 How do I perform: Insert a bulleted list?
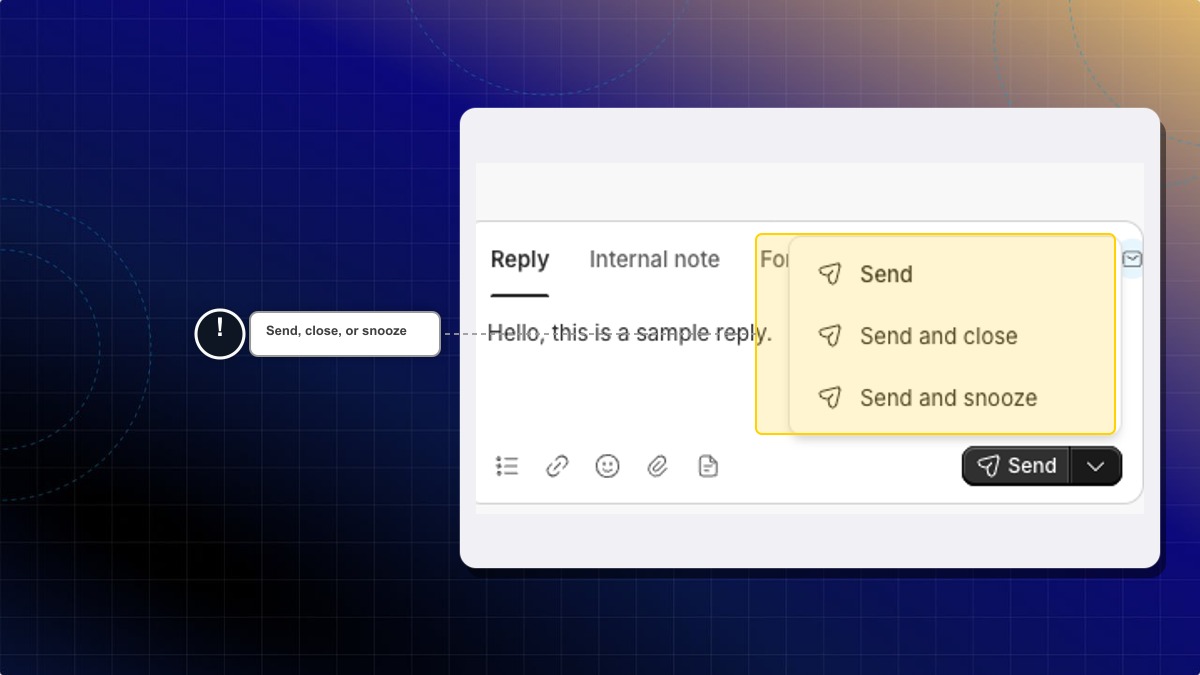(x=508, y=466)
